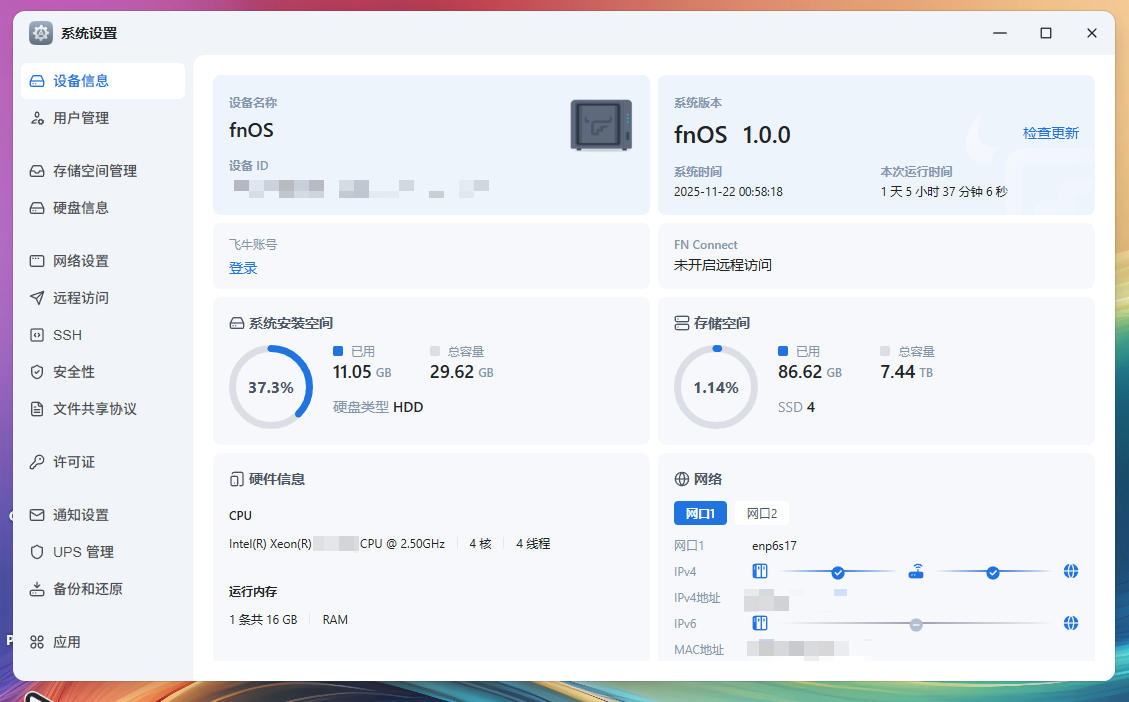
Task: Click the NAS device image
Action: [601, 125]
